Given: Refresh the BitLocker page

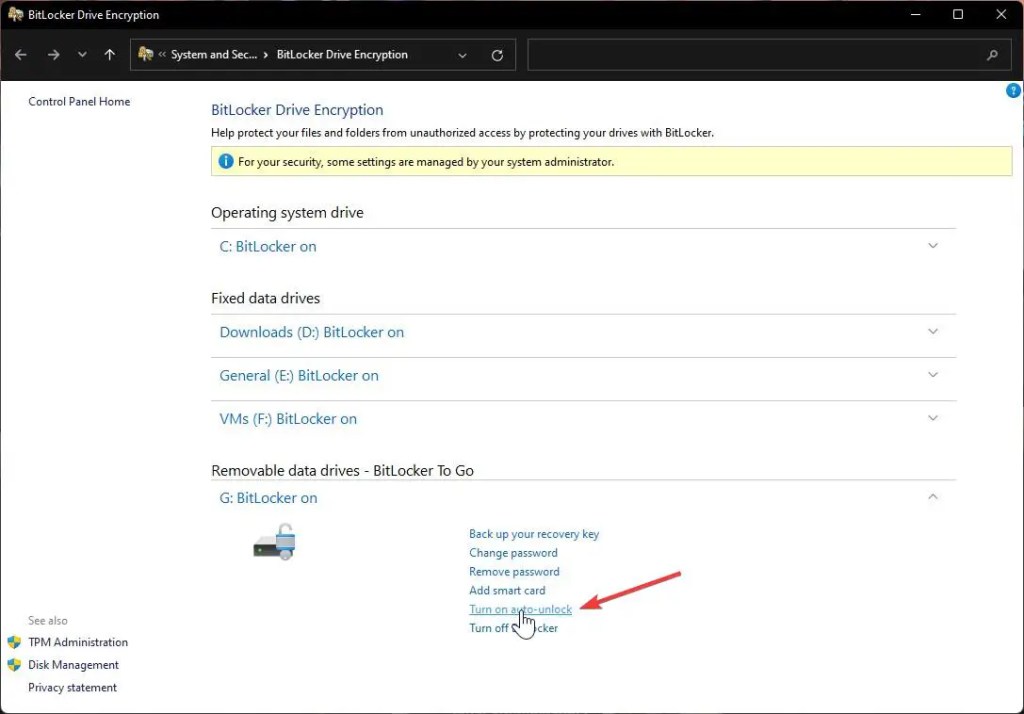Looking at the screenshot, I should [497, 56].
